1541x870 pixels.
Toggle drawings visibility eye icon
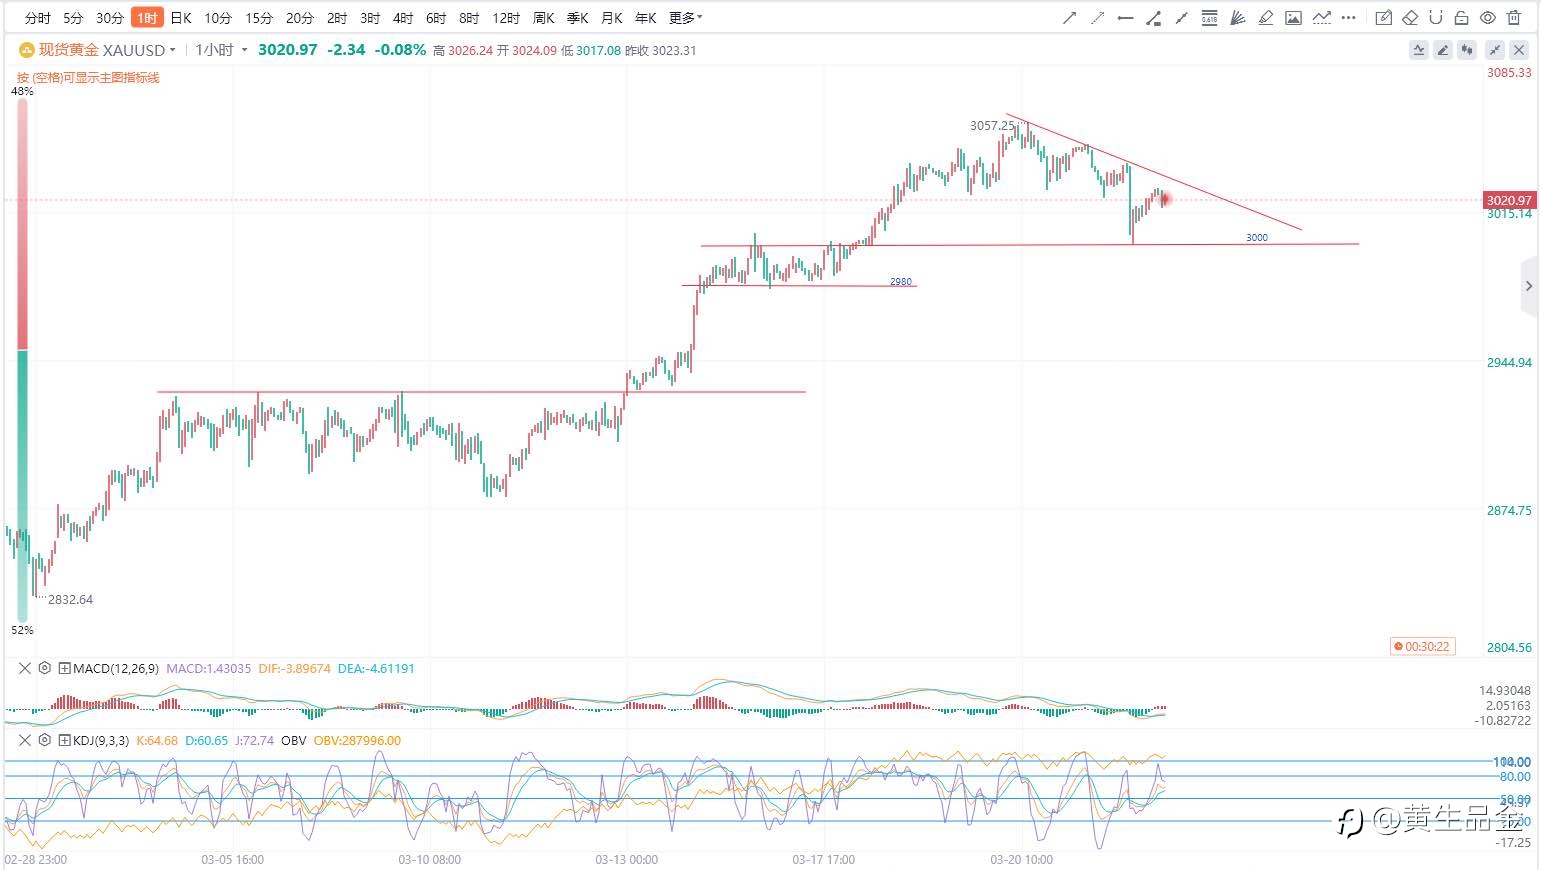click(1487, 18)
